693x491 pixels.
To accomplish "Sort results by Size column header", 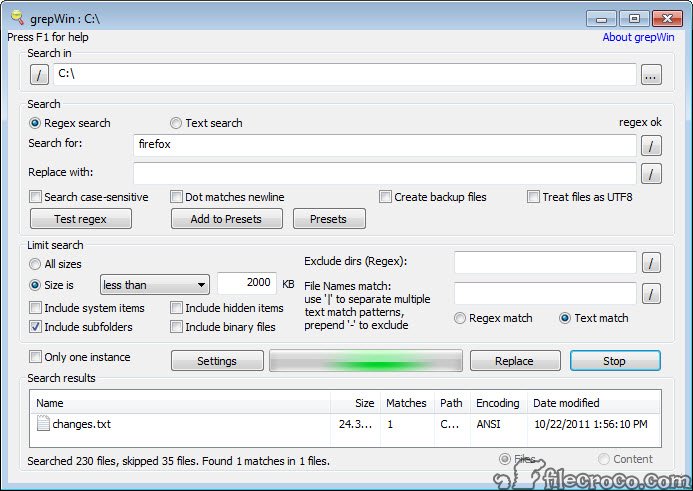I will (356, 403).
